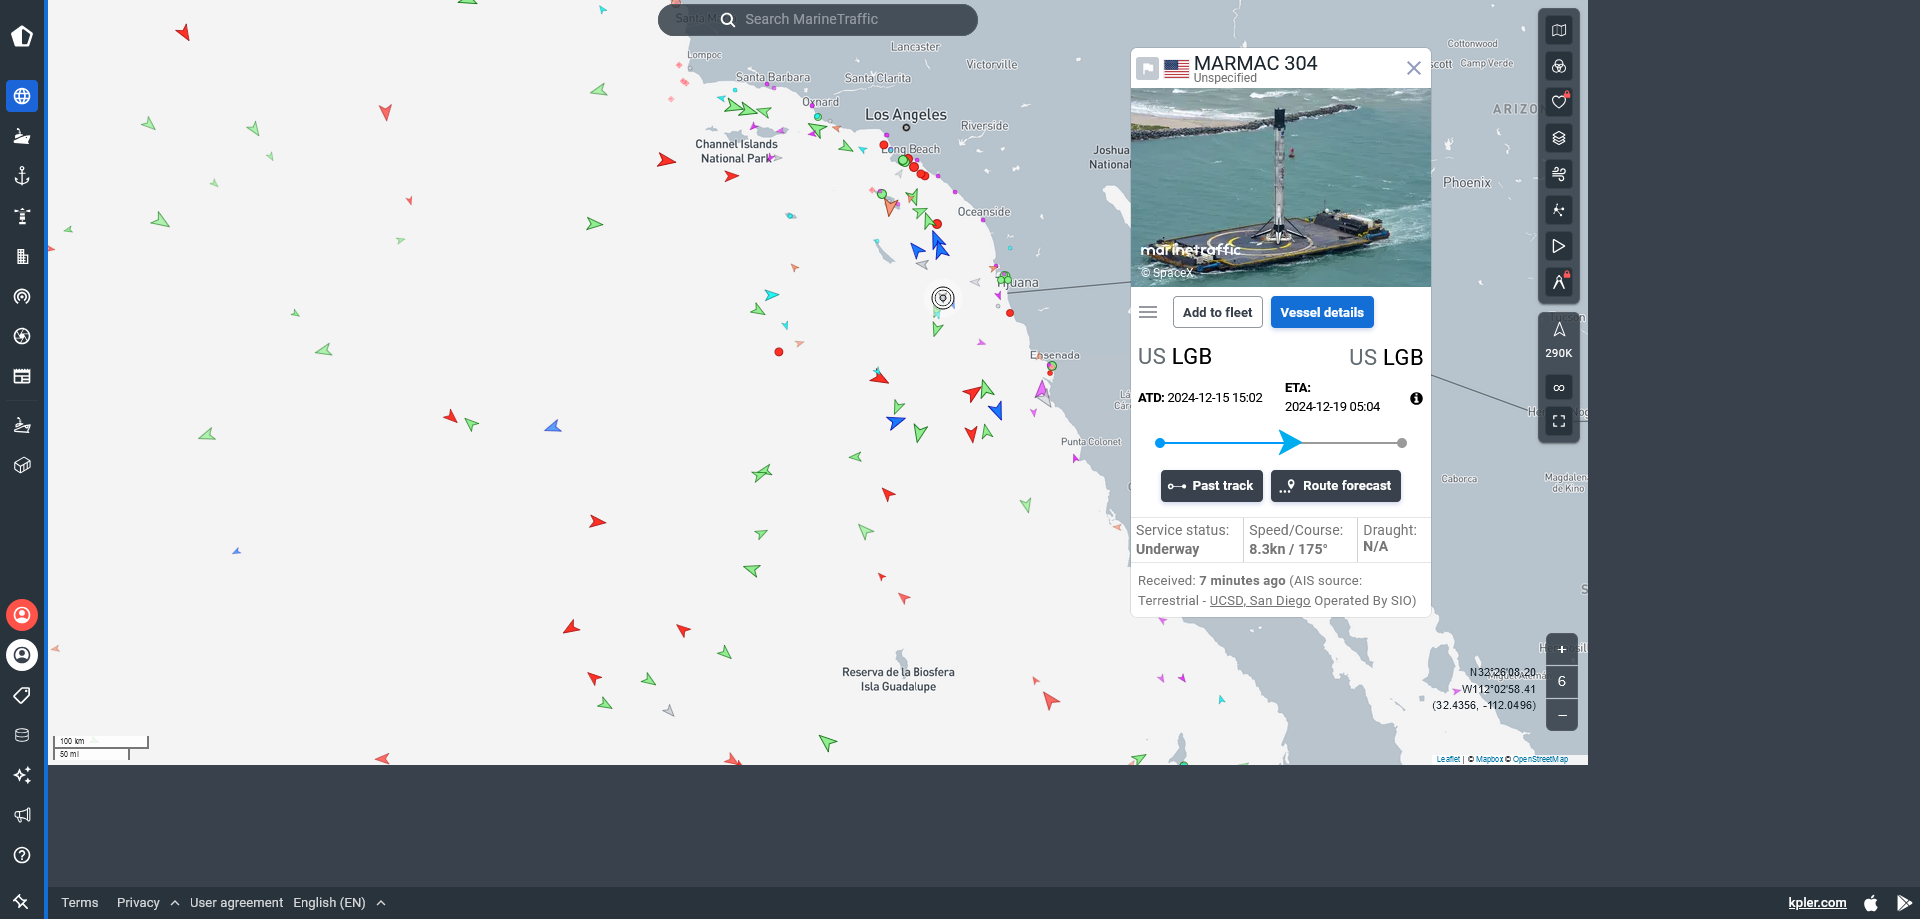Open the MarineTraffic home logo
The height and width of the screenshot is (919, 1920).
[22, 37]
